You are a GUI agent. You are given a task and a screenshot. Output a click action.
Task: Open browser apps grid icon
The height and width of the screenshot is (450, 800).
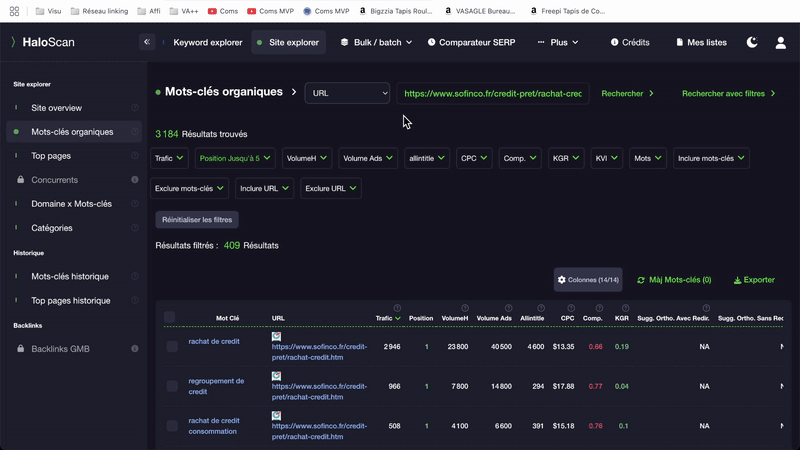[14, 11]
